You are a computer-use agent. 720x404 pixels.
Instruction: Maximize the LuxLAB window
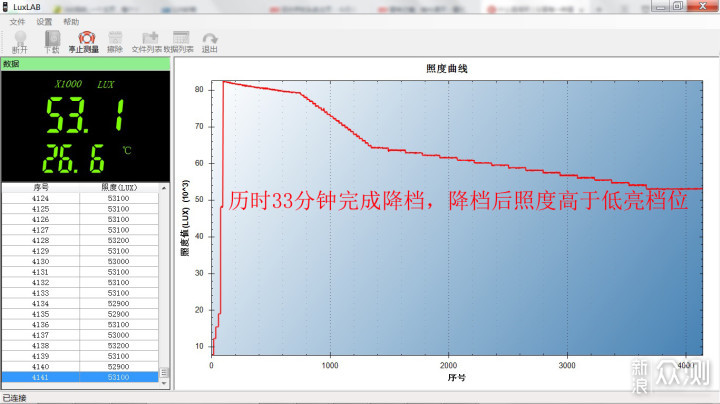point(678,6)
